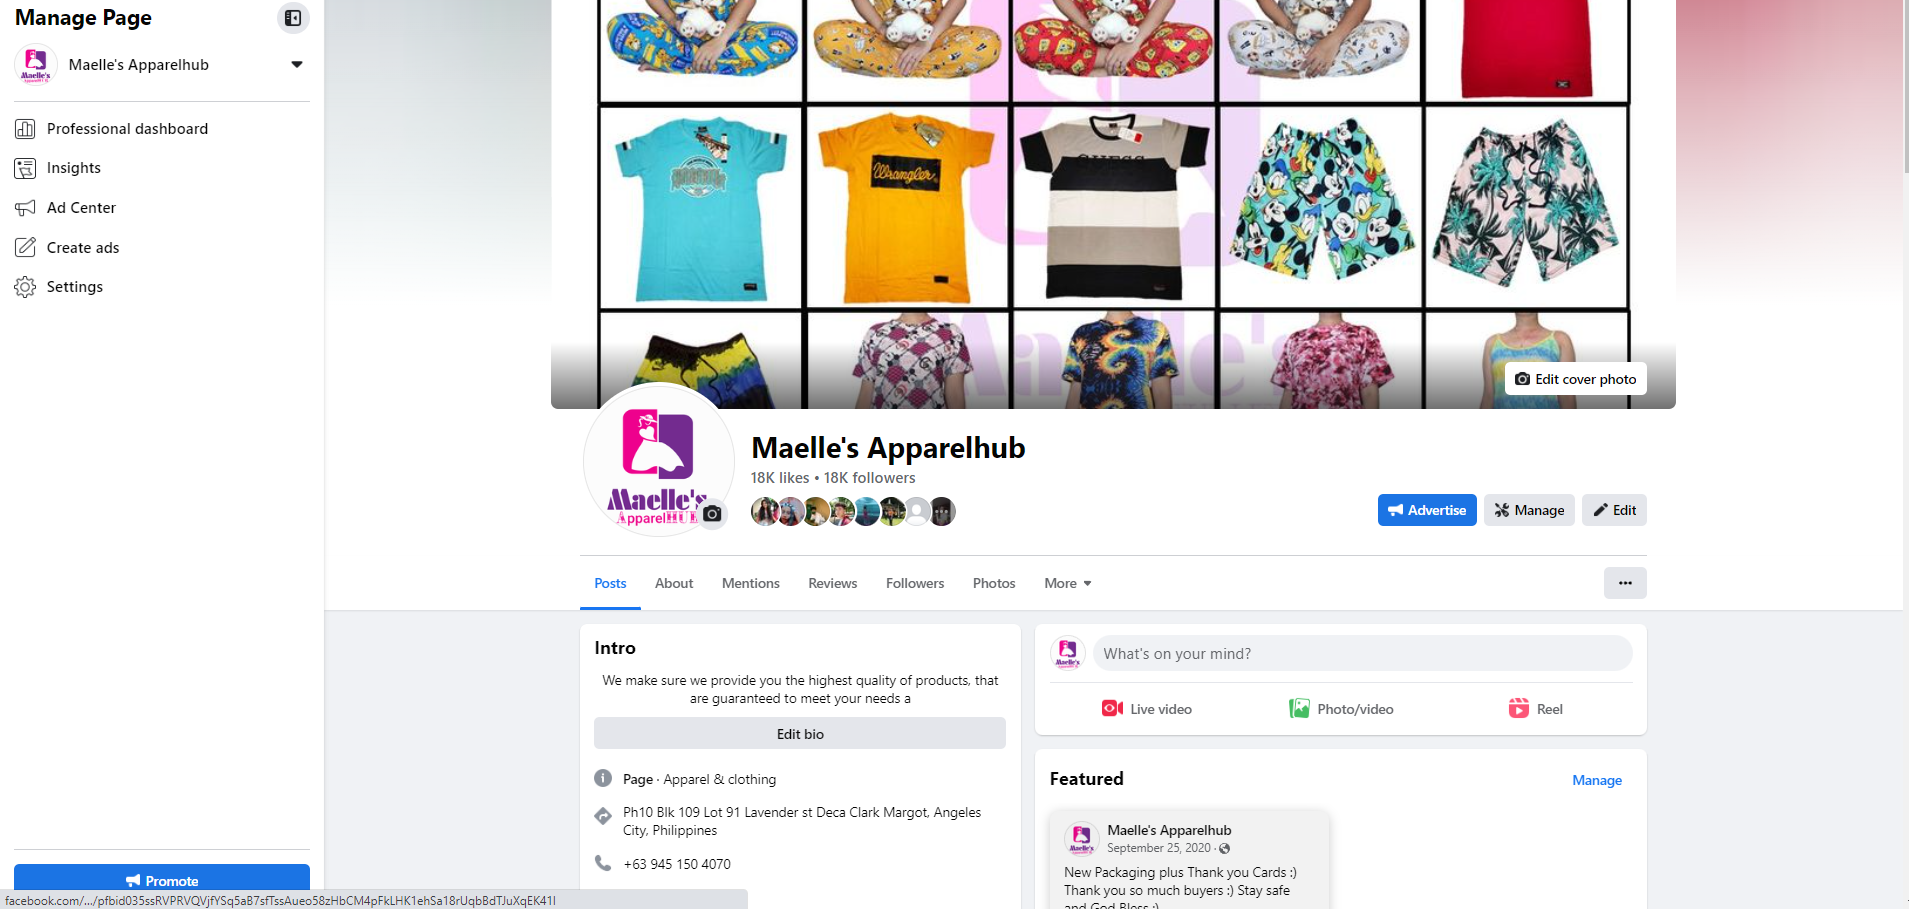Add a Photo/video to post
This screenshot has height=909, width=1909.
1341,709
